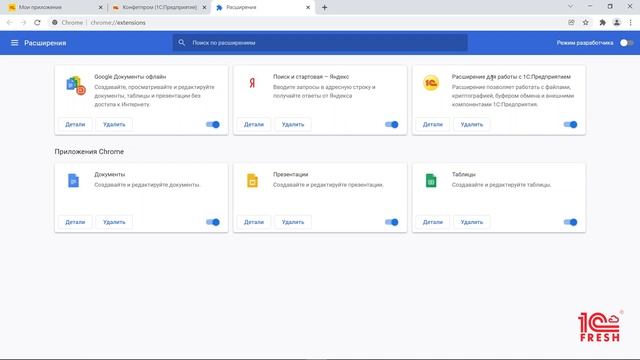640x360 pixels.
Task: Click the Документы app icon
Action: click(x=73, y=180)
